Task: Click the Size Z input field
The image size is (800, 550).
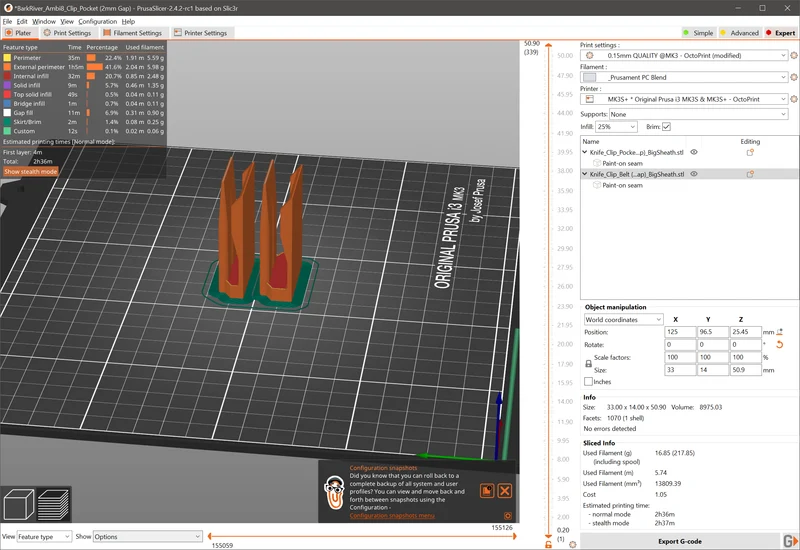Action: click(x=745, y=370)
